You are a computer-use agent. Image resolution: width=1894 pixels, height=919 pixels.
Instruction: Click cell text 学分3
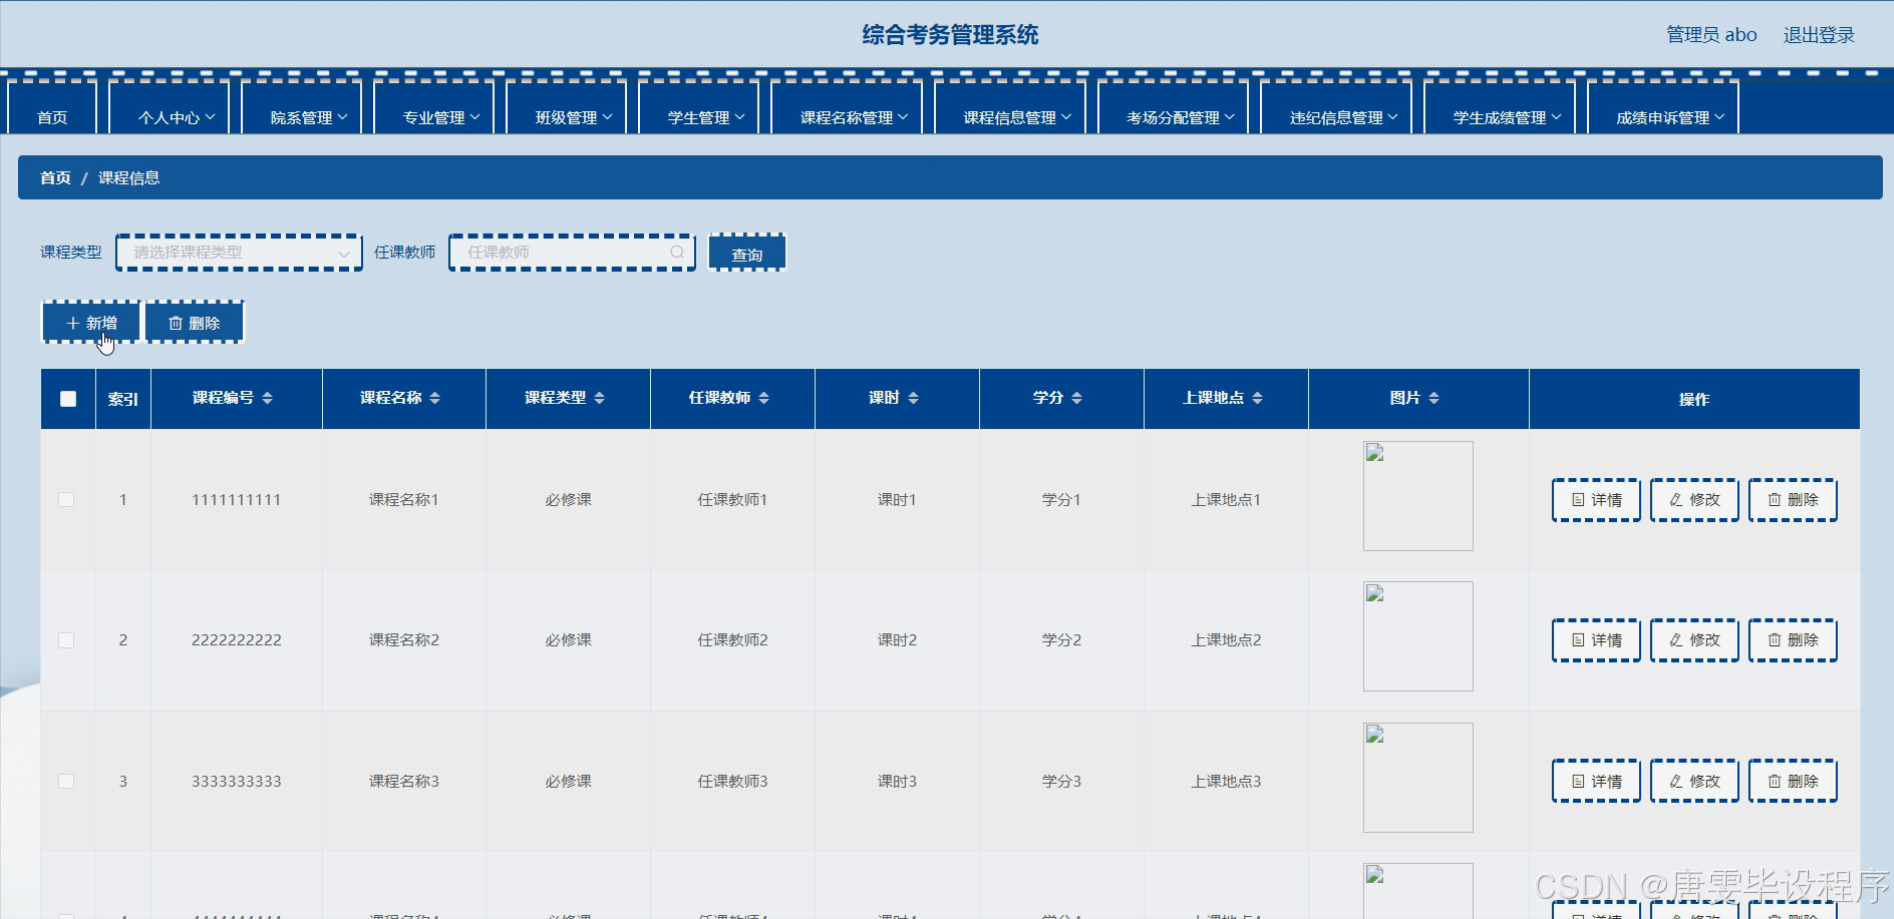[x=1061, y=781]
